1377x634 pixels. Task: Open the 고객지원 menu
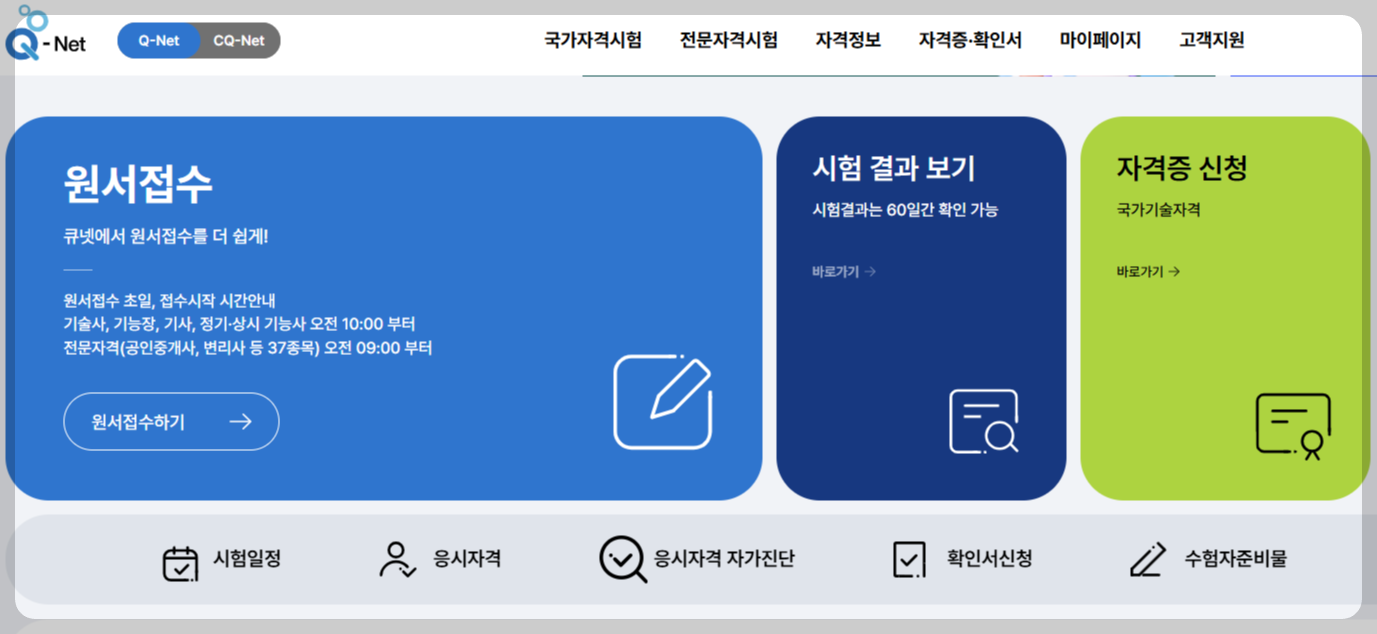[1210, 38]
